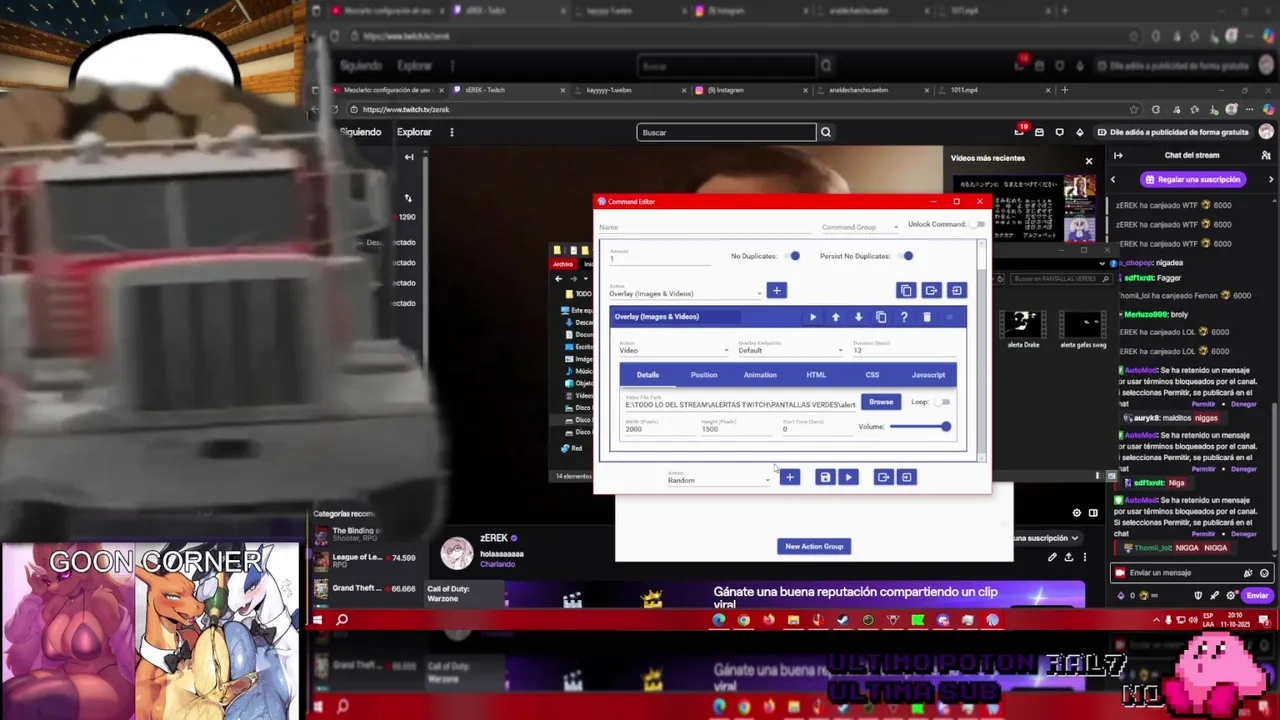
Task: Add action plus button beside Overlay dropdown
Action: coord(776,291)
